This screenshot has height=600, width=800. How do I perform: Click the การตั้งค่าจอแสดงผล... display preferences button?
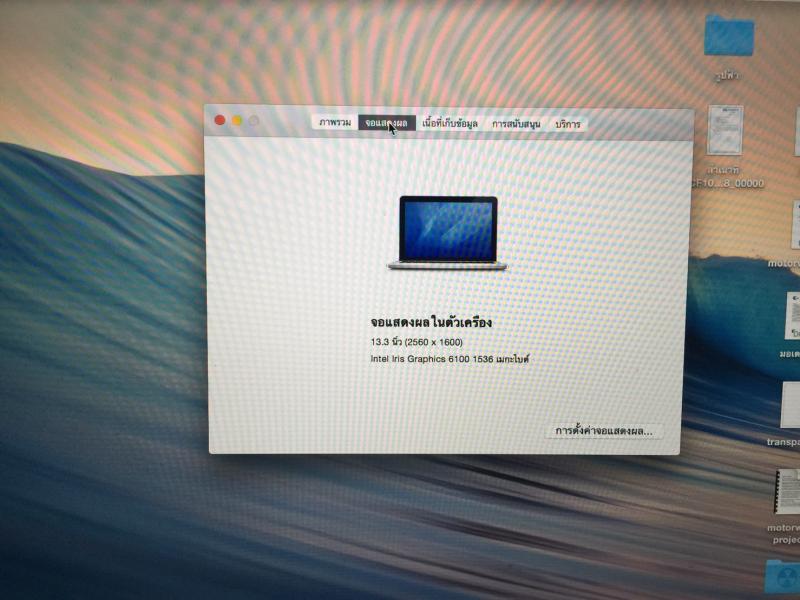click(604, 431)
